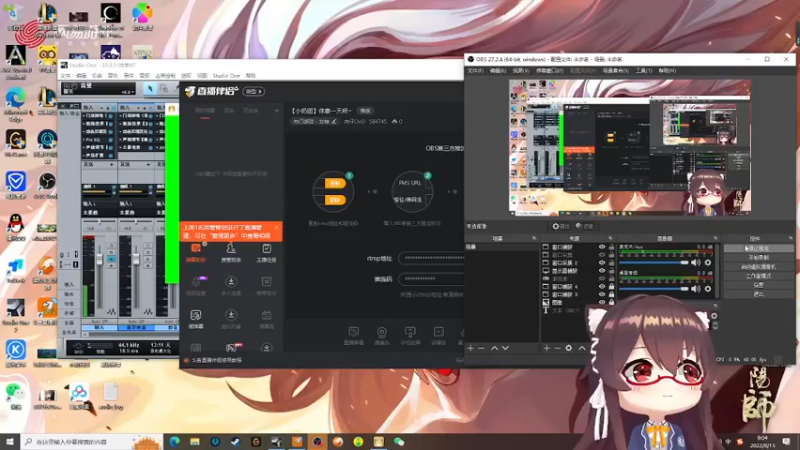The width and height of the screenshot is (800, 450).
Task: Open source properties gear below sources list
Action: (x=568, y=348)
